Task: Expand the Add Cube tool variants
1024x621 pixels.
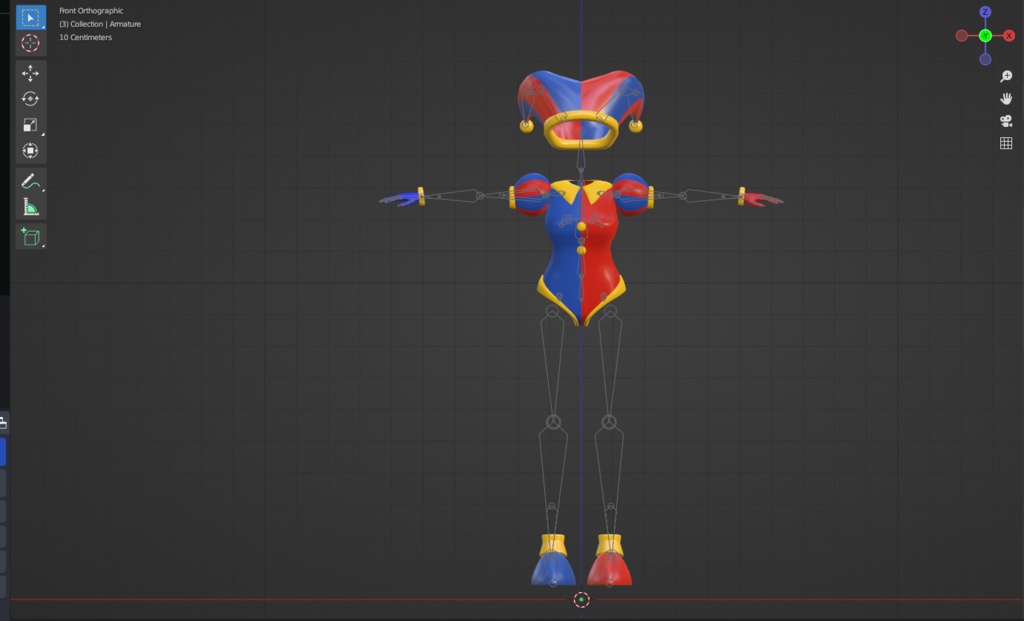Action: pyautogui.click(x=41, y=247)
